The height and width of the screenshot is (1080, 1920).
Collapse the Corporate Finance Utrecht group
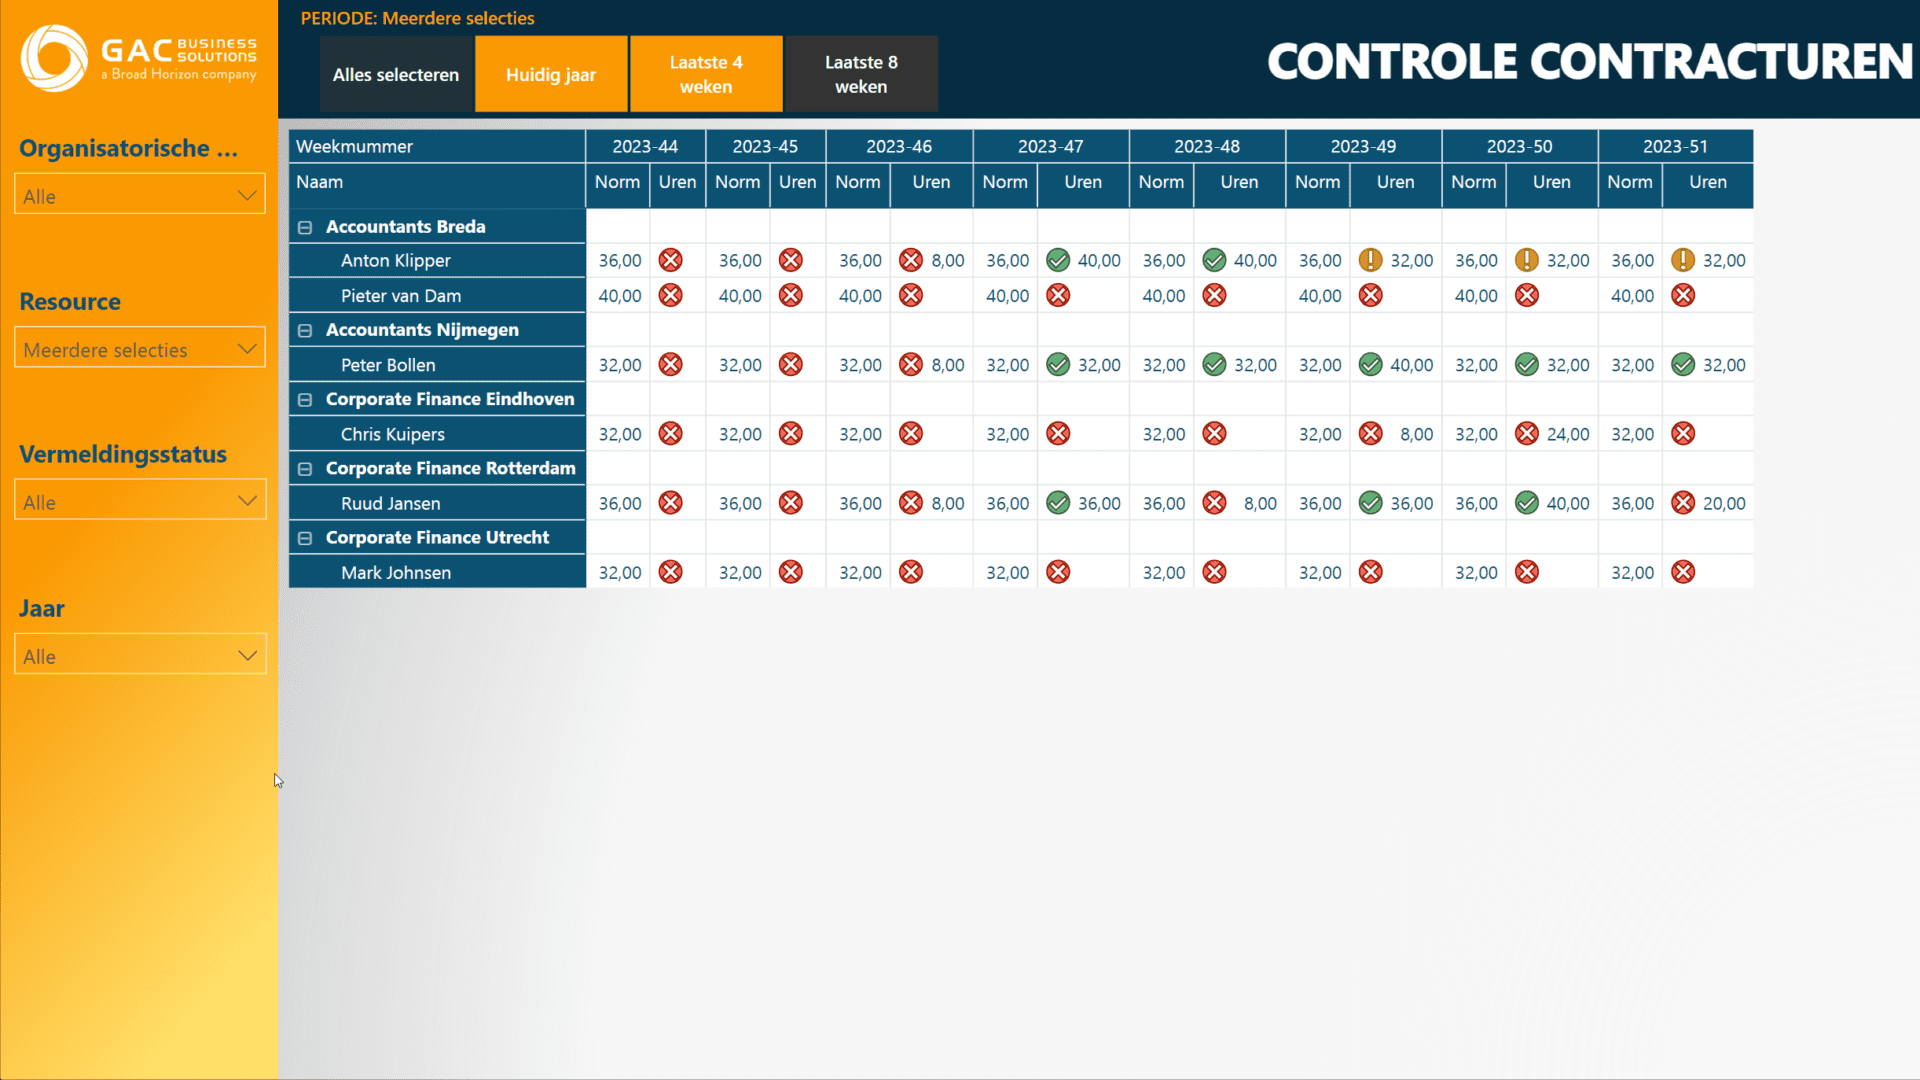click(305, 538)
